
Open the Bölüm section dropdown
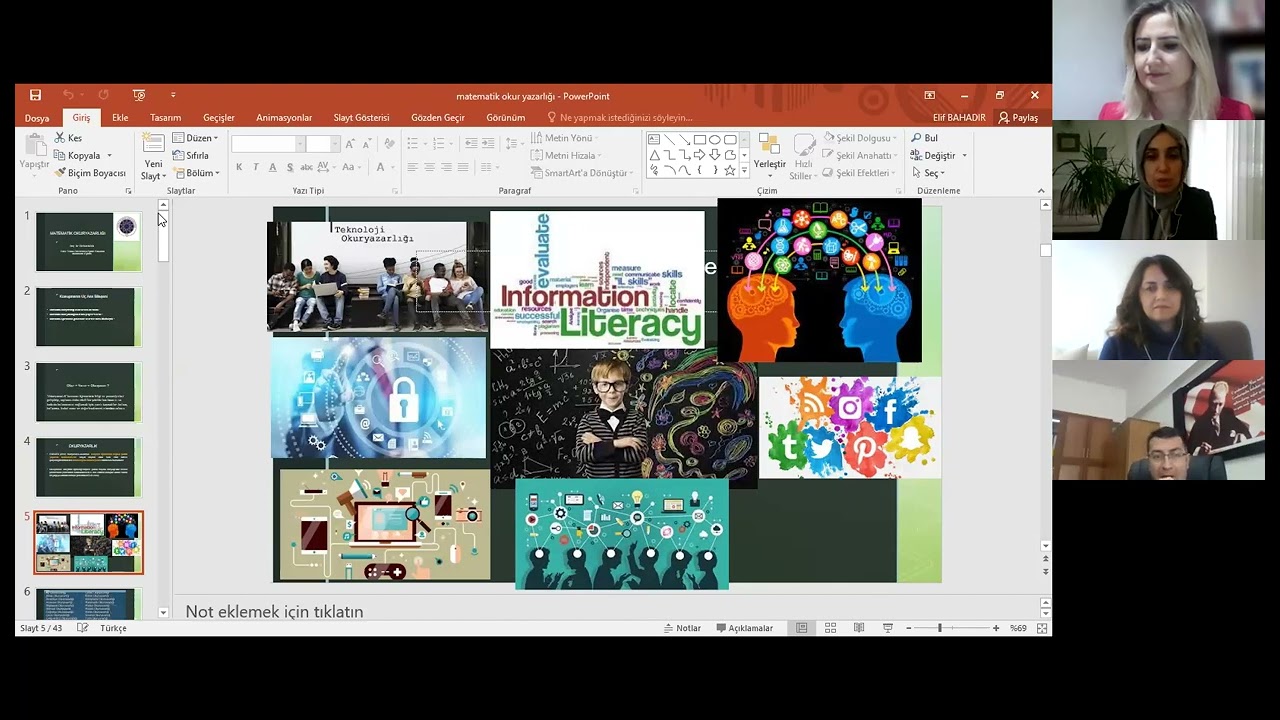tap(196, 173)
